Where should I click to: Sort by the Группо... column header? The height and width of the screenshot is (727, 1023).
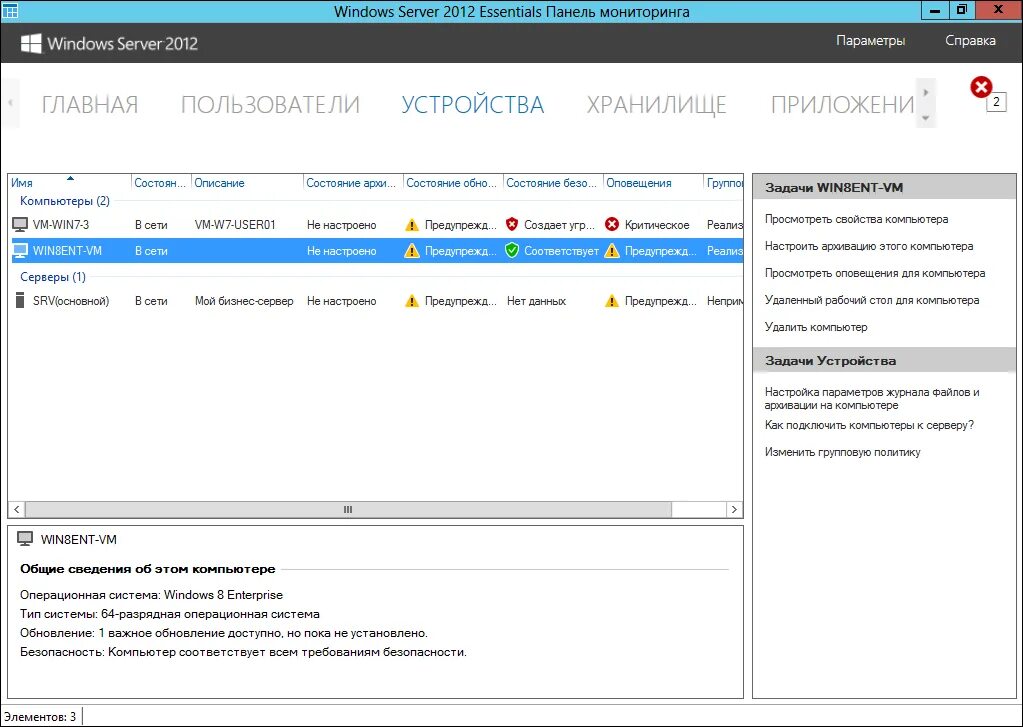pos(724,183)
